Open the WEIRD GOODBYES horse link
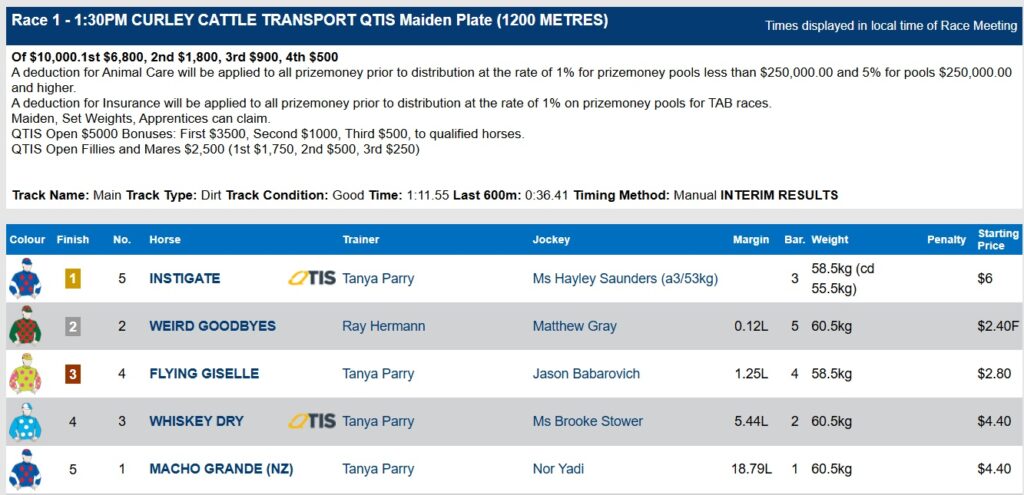 point(213,326)
